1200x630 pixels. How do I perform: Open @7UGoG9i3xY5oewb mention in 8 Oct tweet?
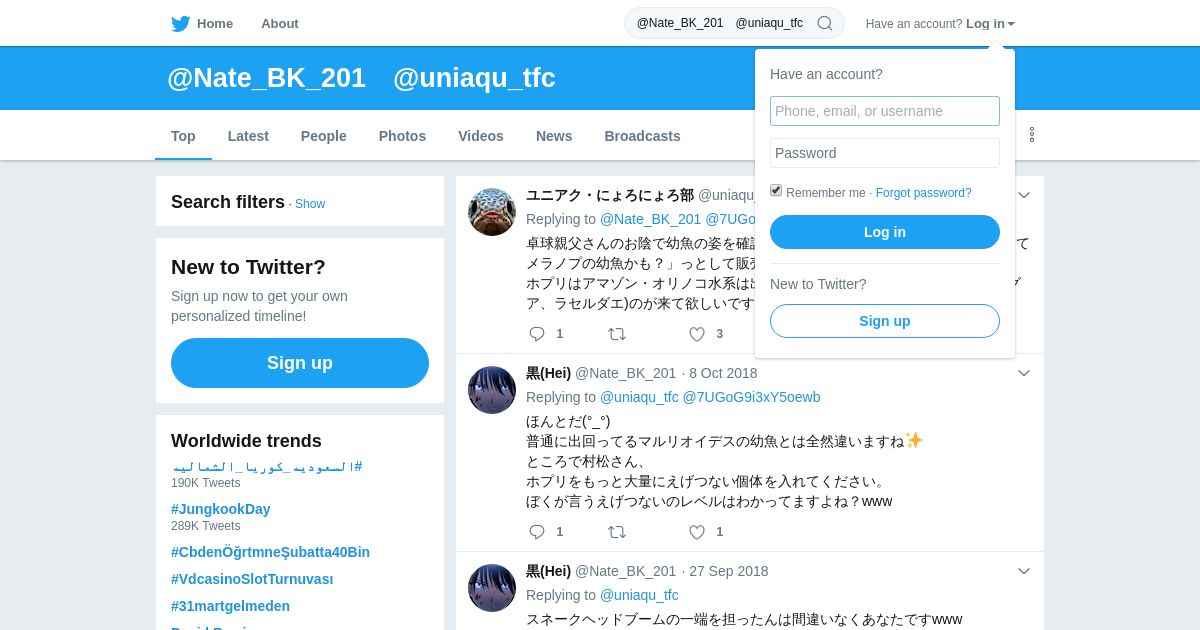(x=751, y=397)
